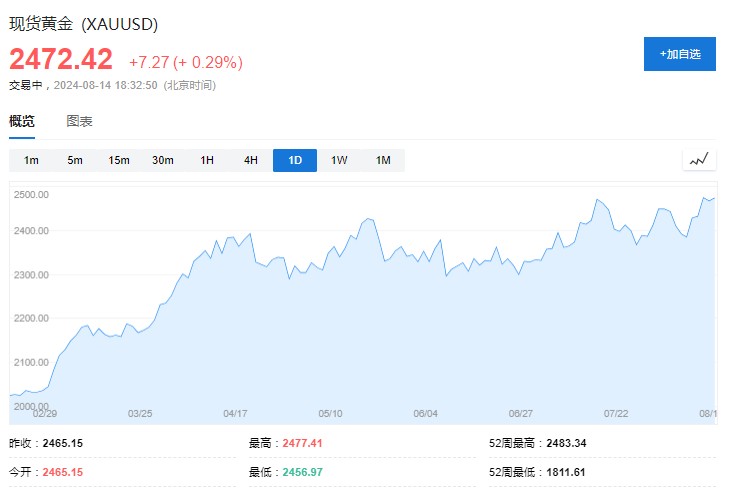Click the 最高 value 2477.41
This screenshot has width=729, height=499.
click(x=302, y=443)
